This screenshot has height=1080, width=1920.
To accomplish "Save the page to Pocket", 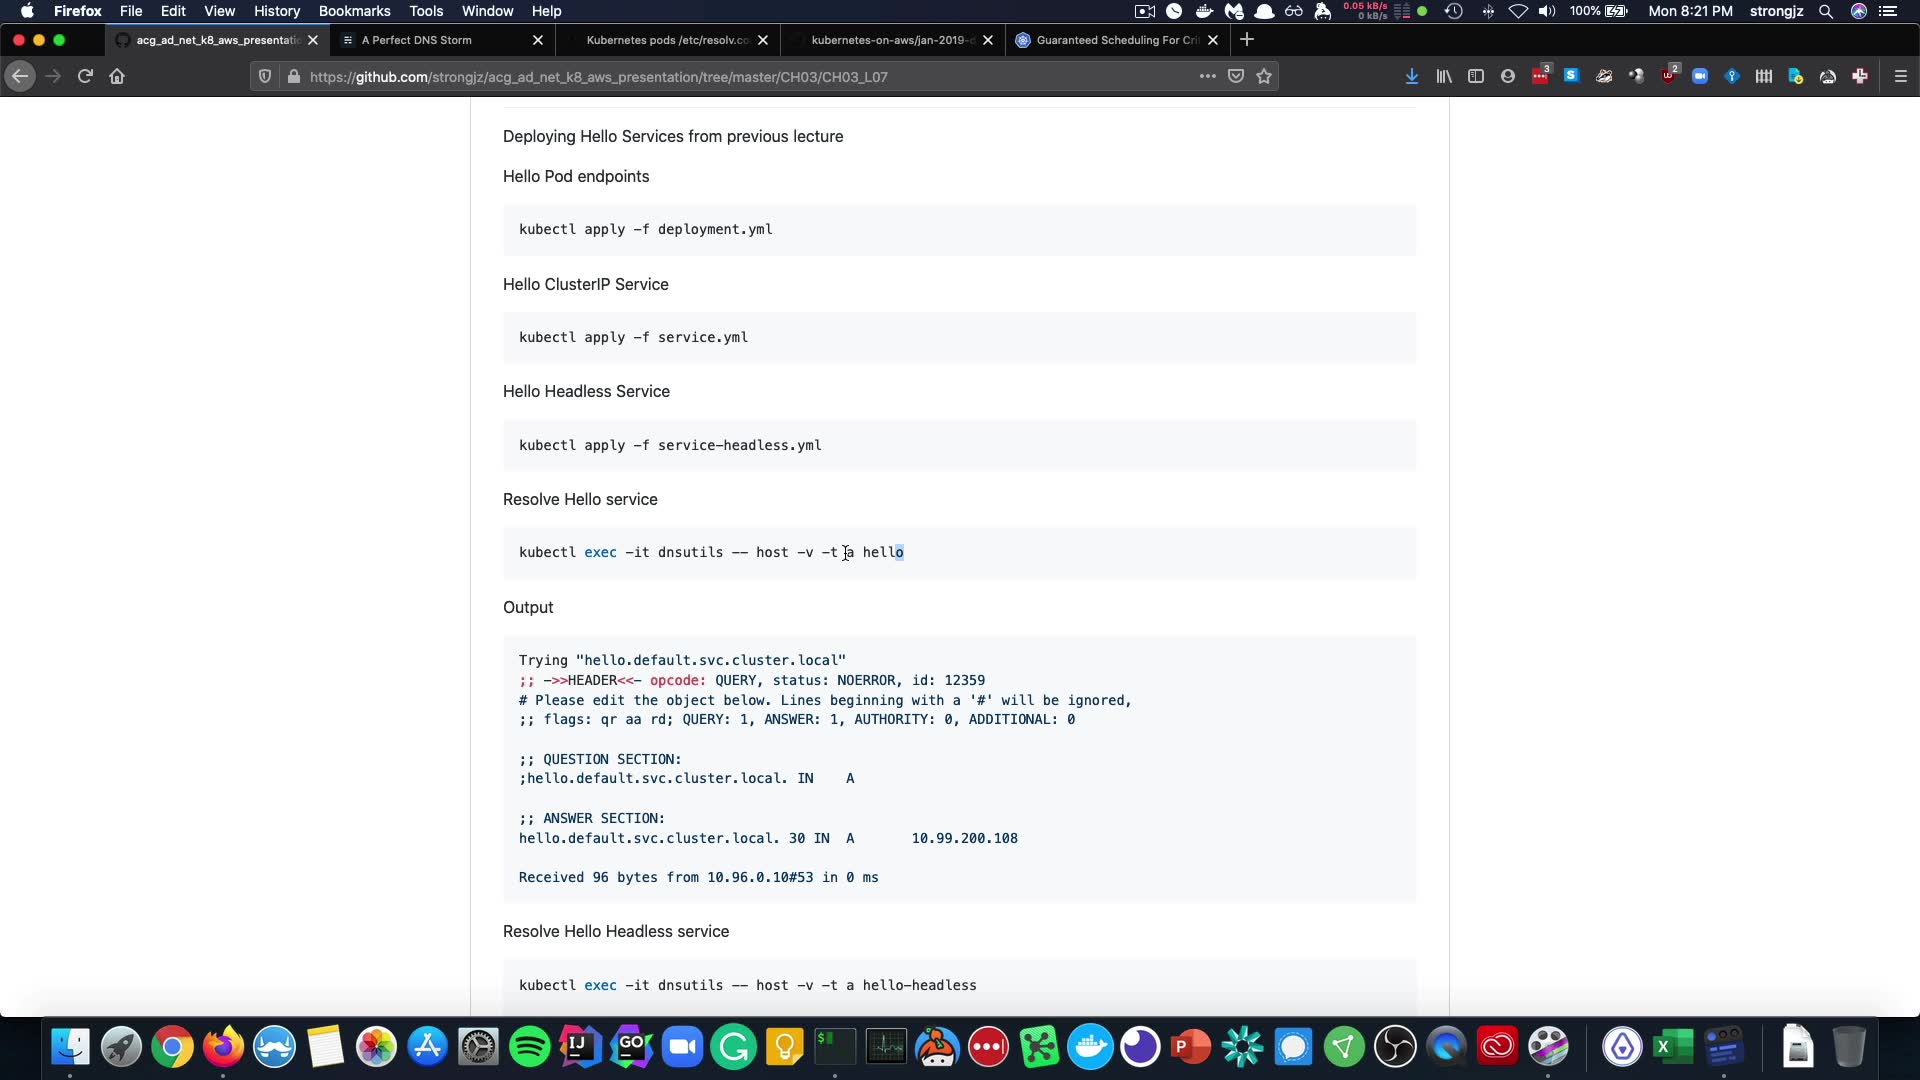I will pos(1236,77).
